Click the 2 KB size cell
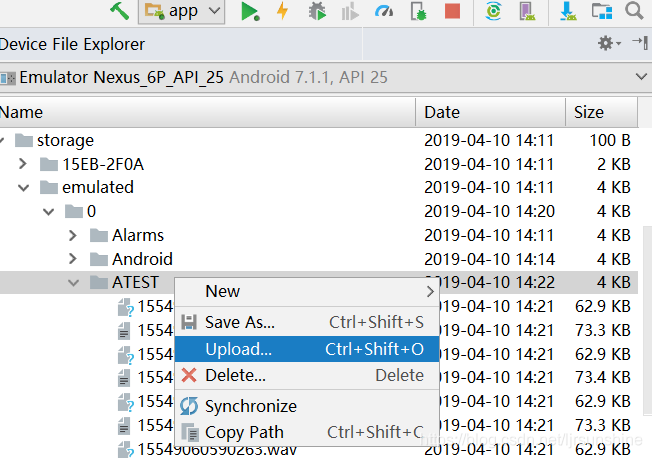This screenshot has width=652, height=458. (614, 164)
